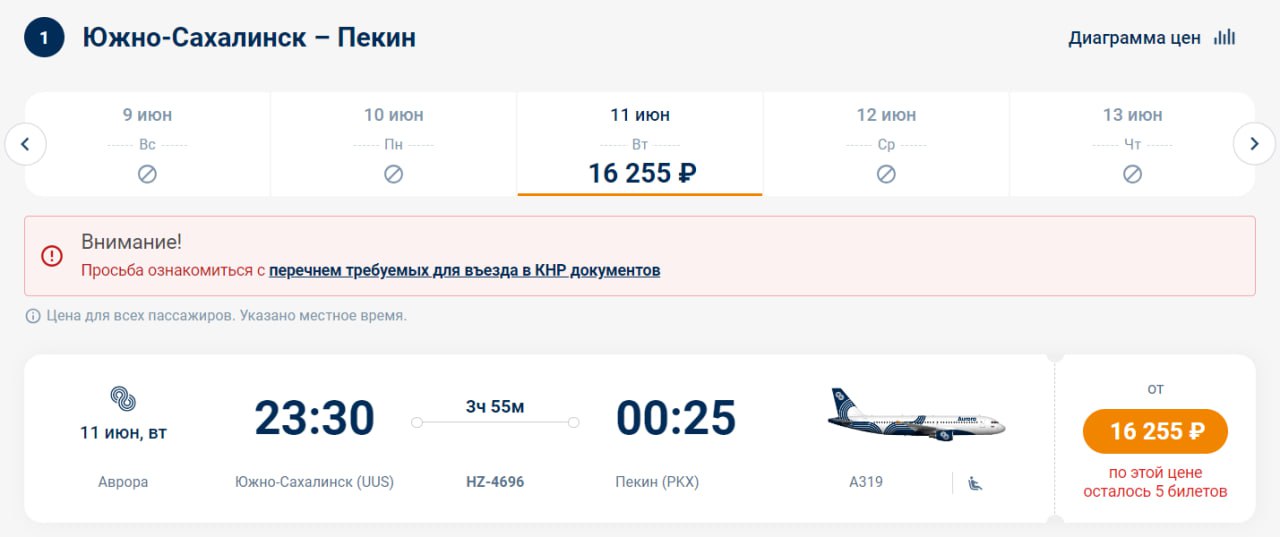Viewport: 1280px width, 537px height.
Task: Click the unavailable icon under 13 июн
Action: tap(1132, 174)
